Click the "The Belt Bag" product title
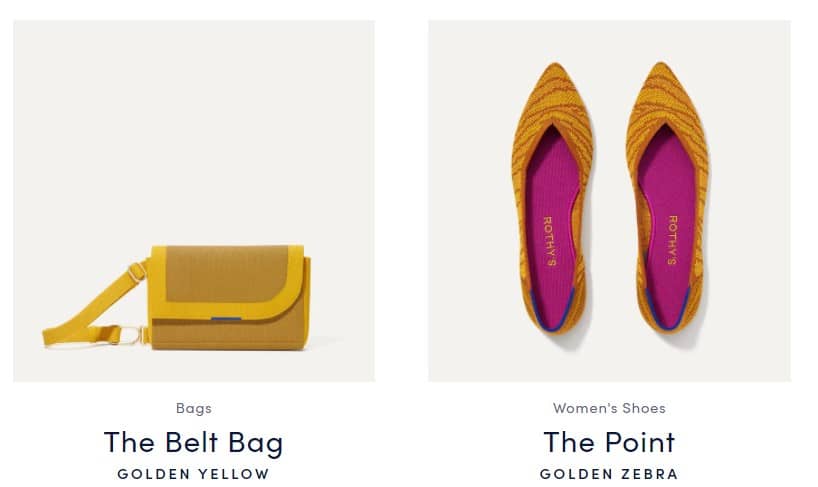The height and width of the screenshot is (487, 818). pos(193,442)
